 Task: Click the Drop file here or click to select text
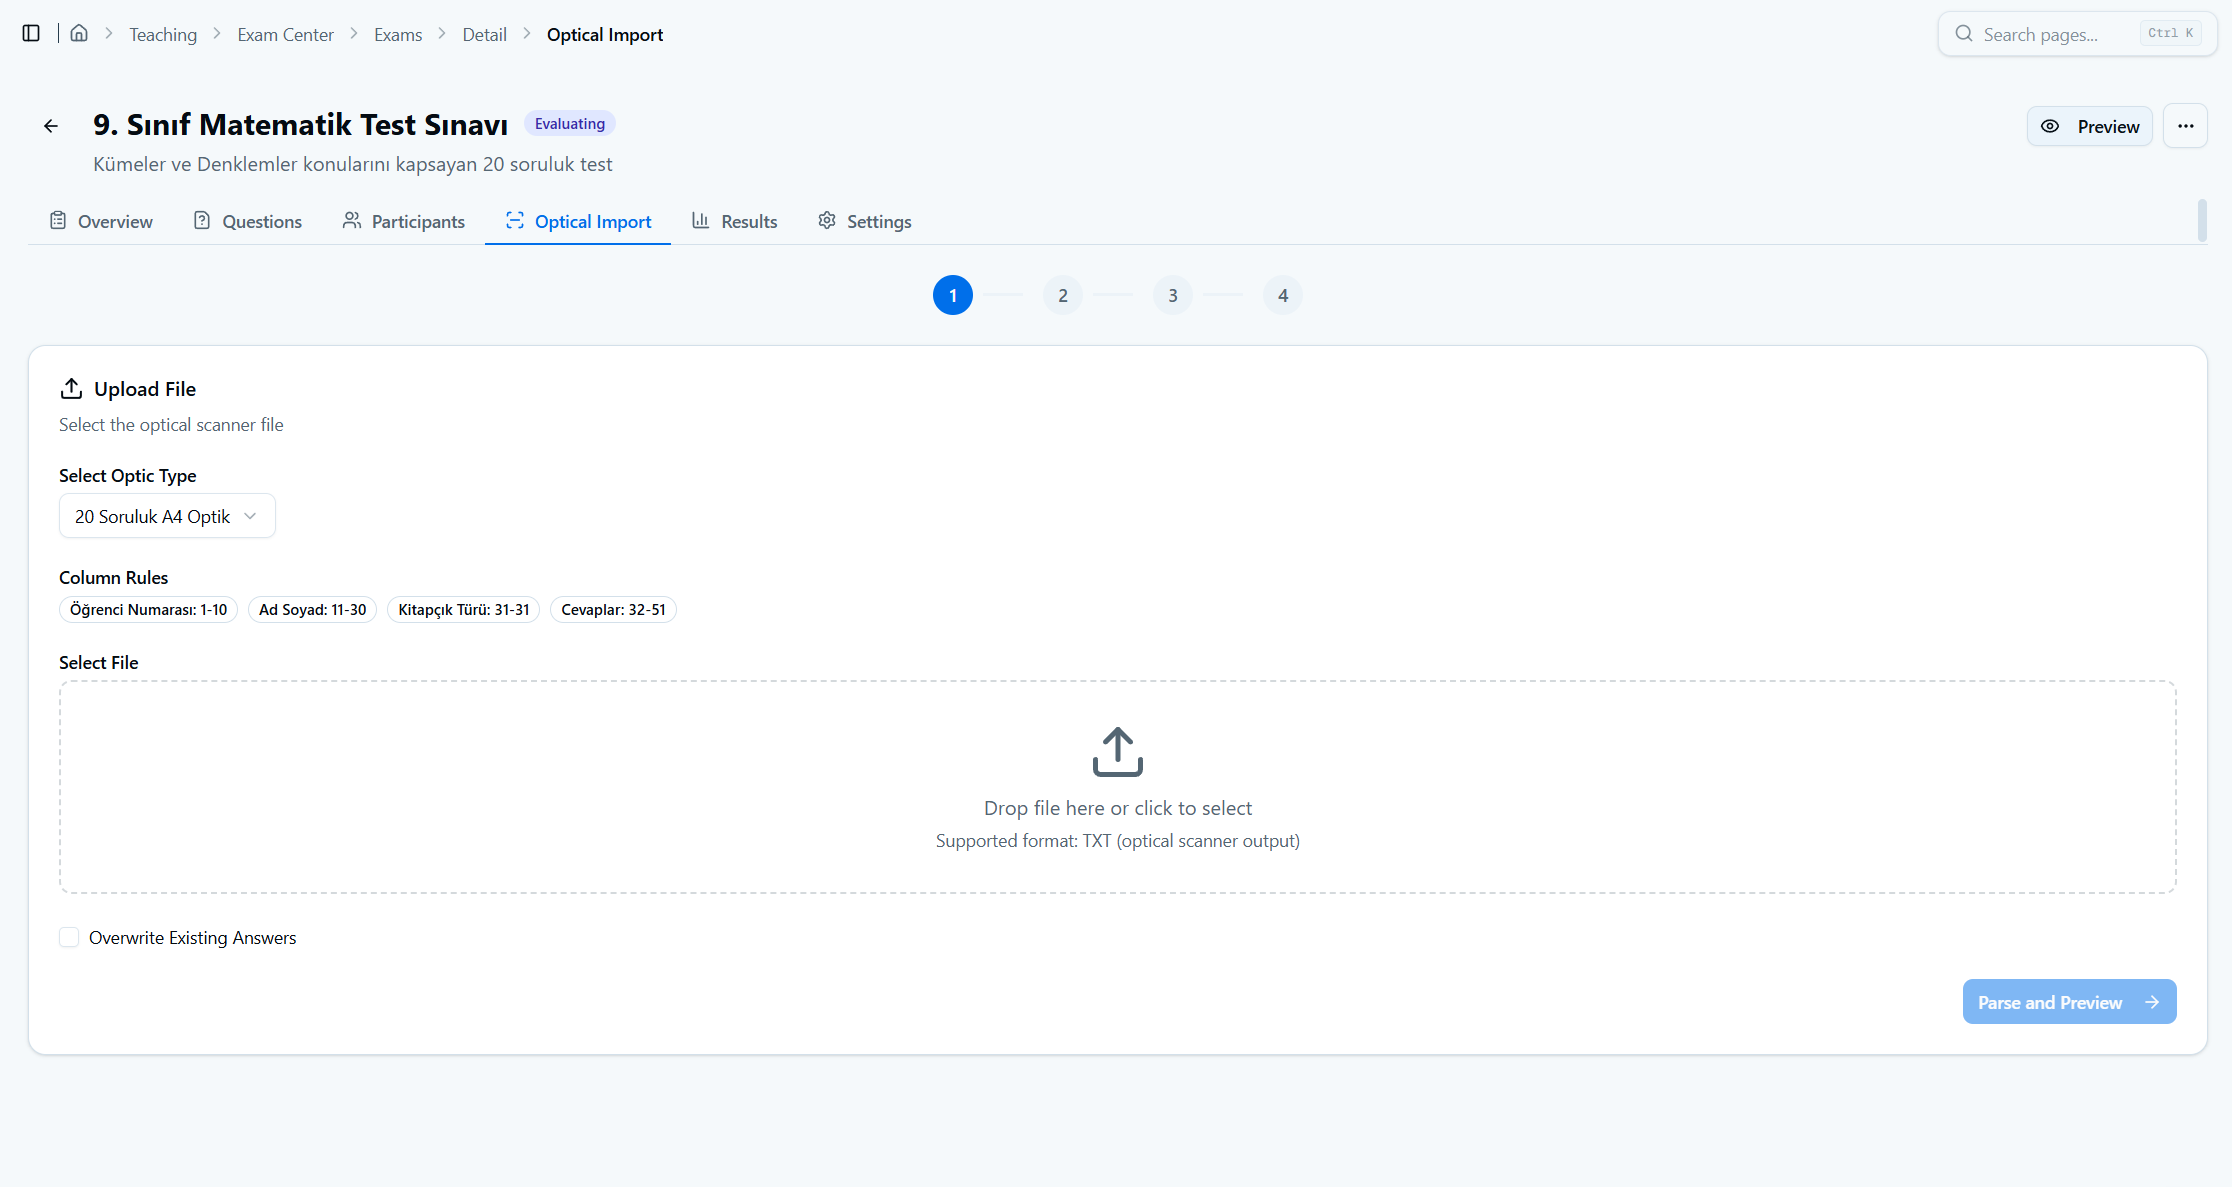point(1117,808)
